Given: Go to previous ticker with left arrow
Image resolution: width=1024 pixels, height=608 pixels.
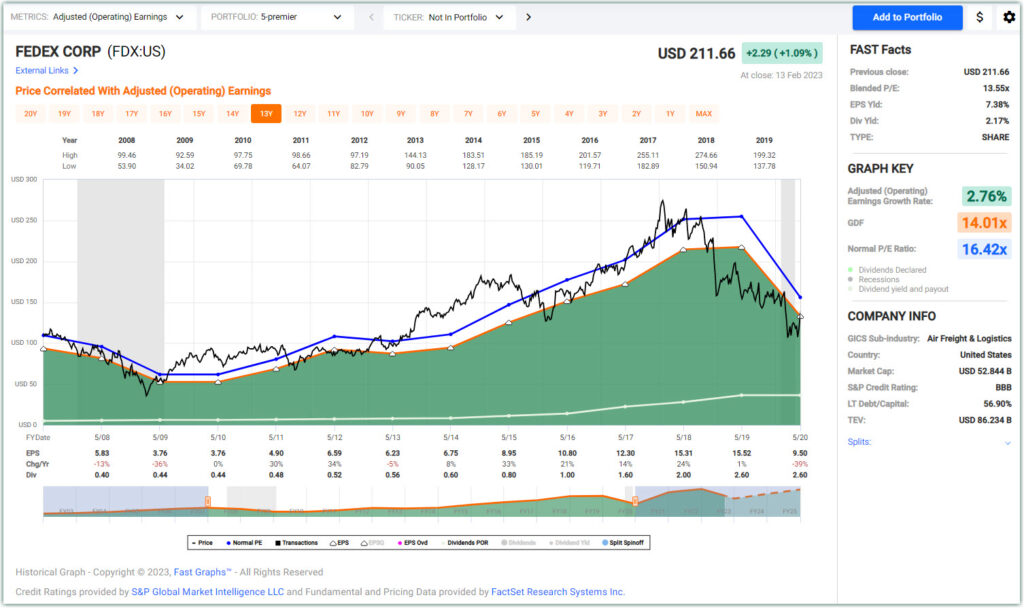Looking at the screenshot, I should pyautogui.click(x=370, y=17).
